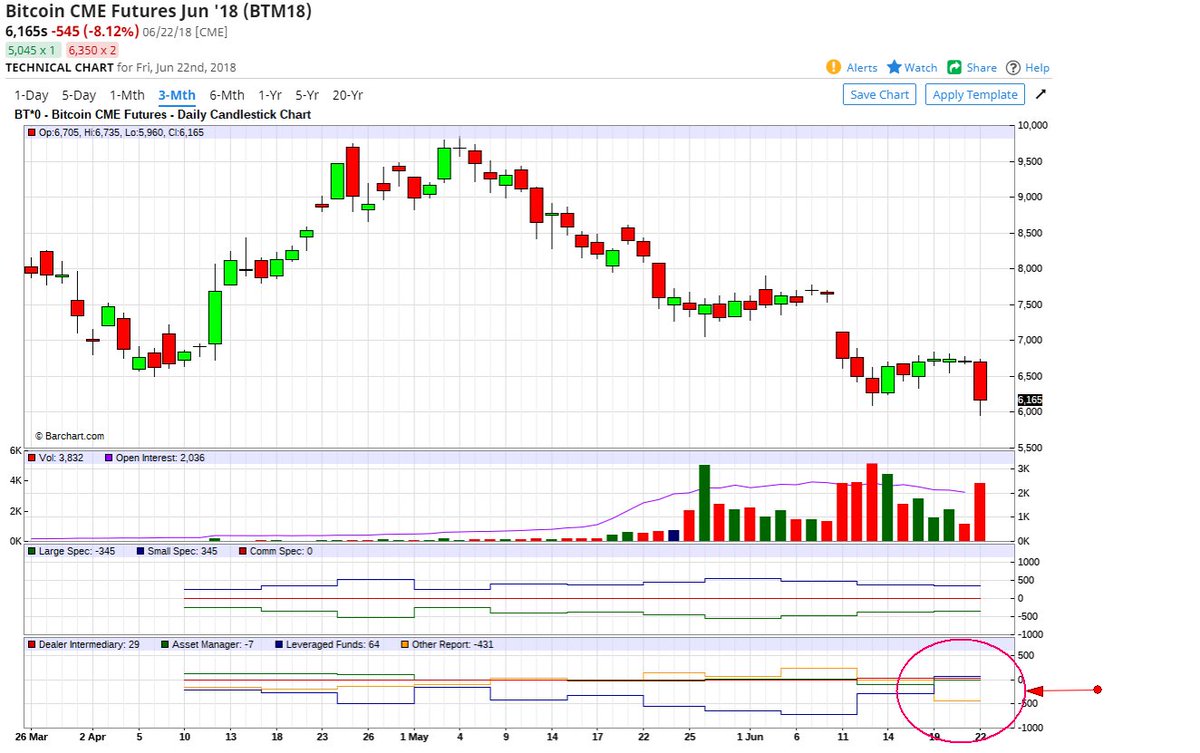Switch to the 1-Mth range
Viewport: 1200px width, 753px height.
pos(127,95)
